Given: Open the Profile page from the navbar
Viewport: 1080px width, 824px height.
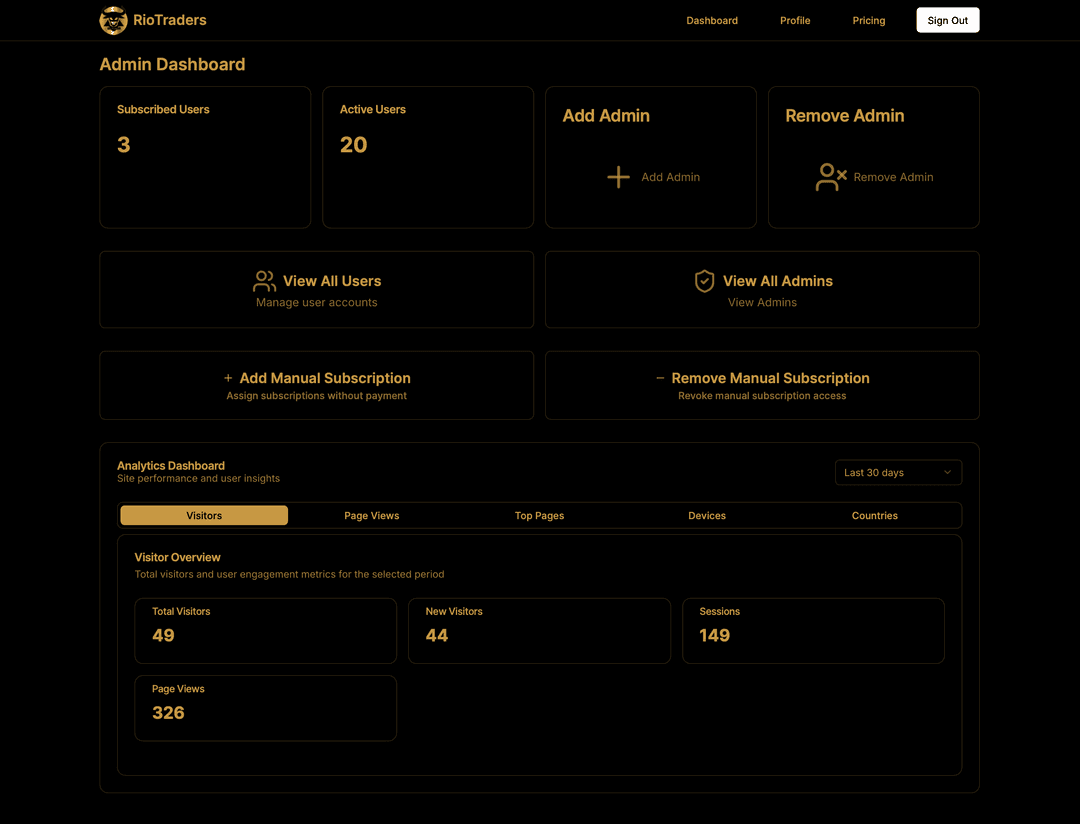Looking at the screenshot, I should pyautogui.click(x=795, y=20).
